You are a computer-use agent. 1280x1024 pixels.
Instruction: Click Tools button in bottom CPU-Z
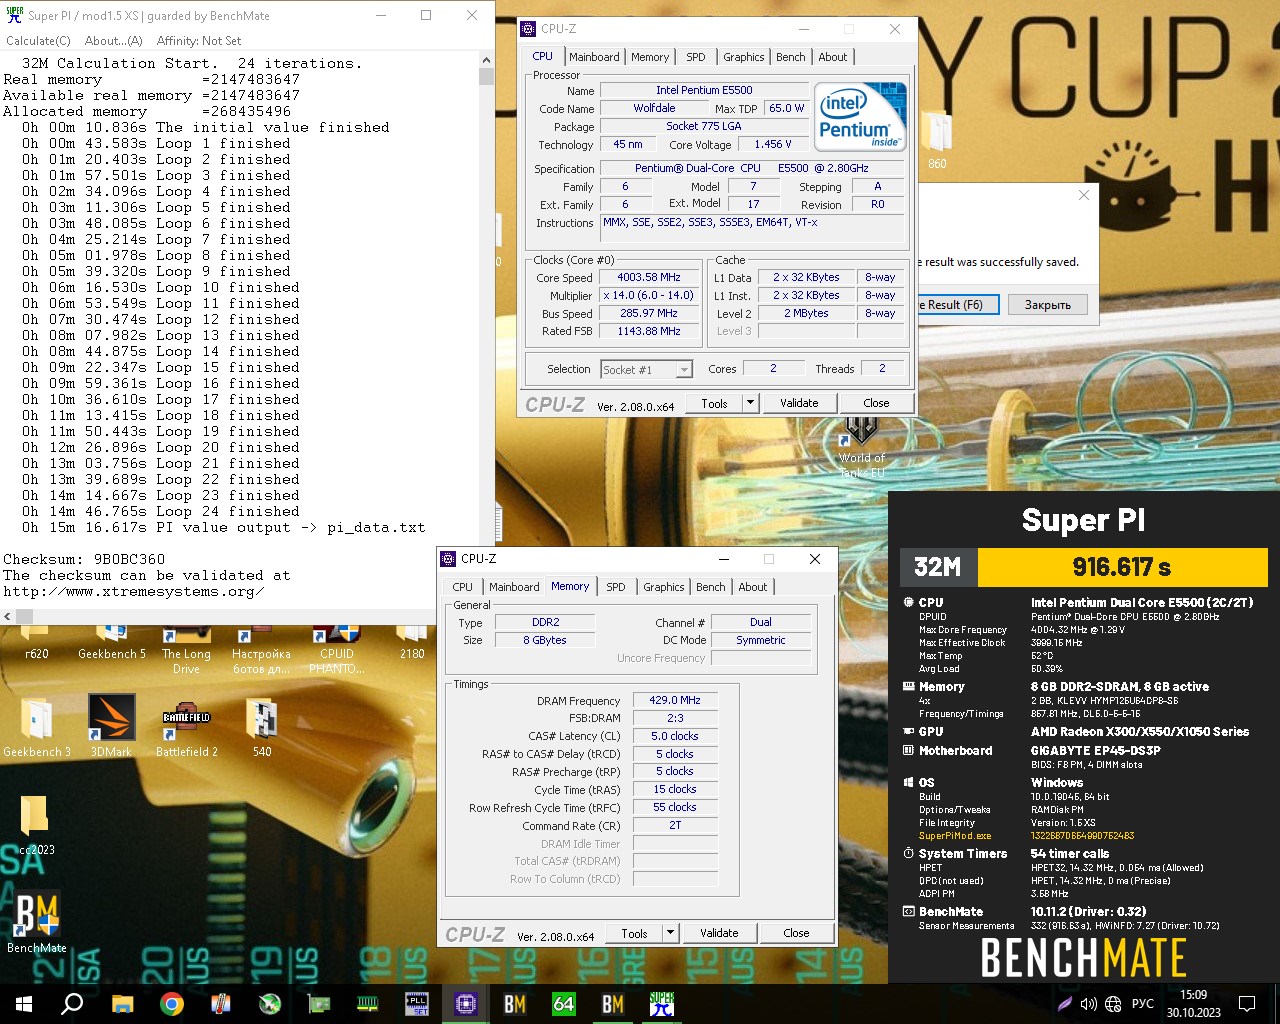point(634,933)
